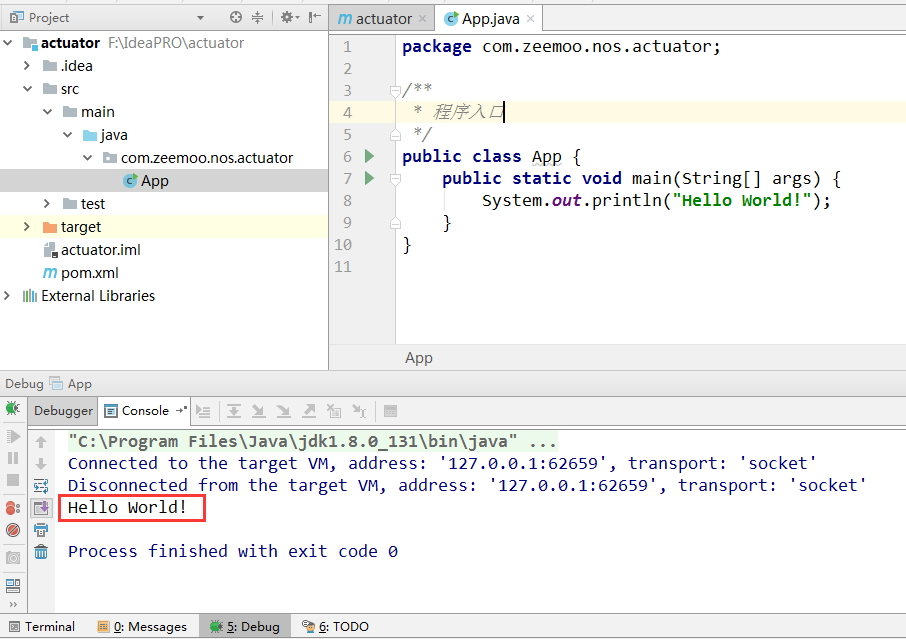Click the Up the stack trace arrow
The height and width of the screenshot is (639, 906).
pos(41,442)
